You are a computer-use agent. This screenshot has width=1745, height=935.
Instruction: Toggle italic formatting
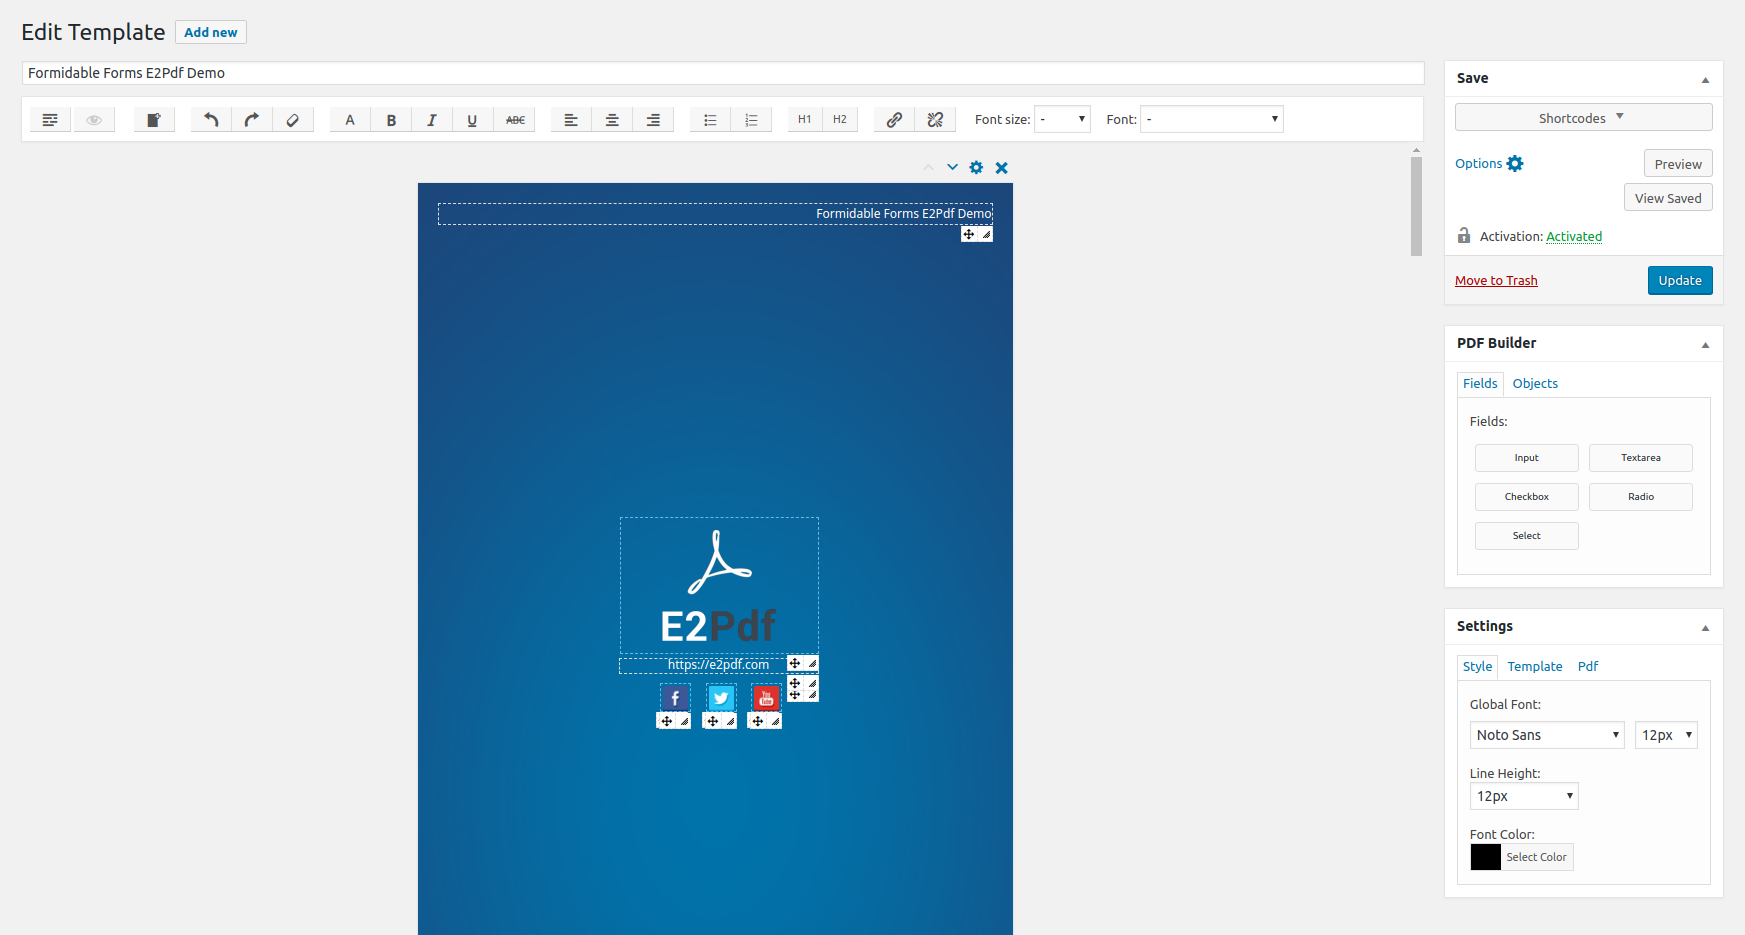pyautogui.click(x=432, y=120)
